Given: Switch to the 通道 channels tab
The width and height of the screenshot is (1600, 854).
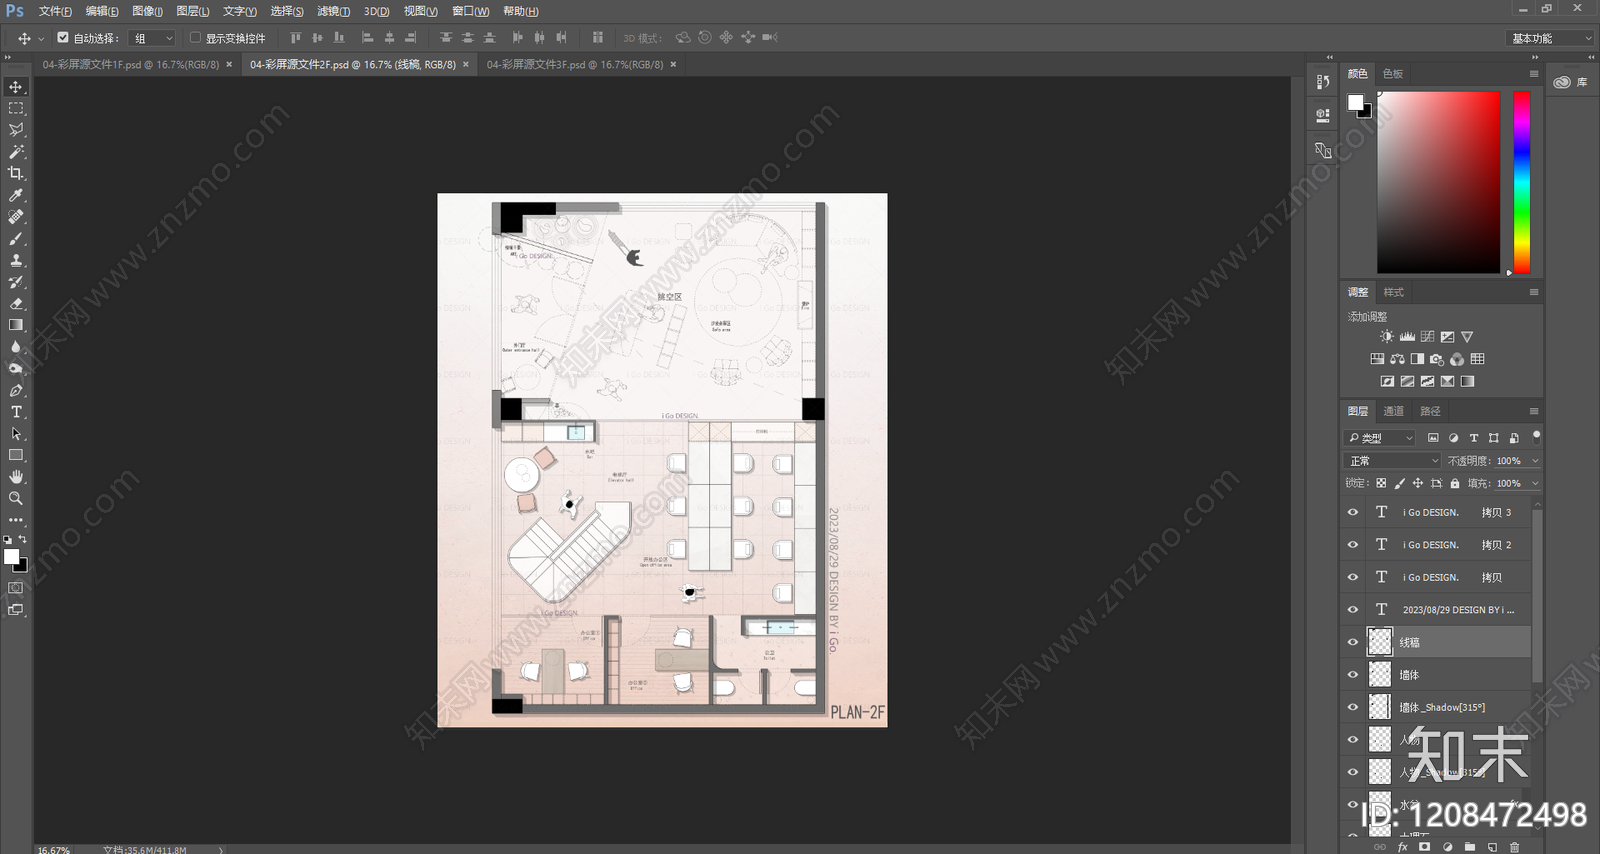Looking at the screenshot, I should coord(1393,411).
